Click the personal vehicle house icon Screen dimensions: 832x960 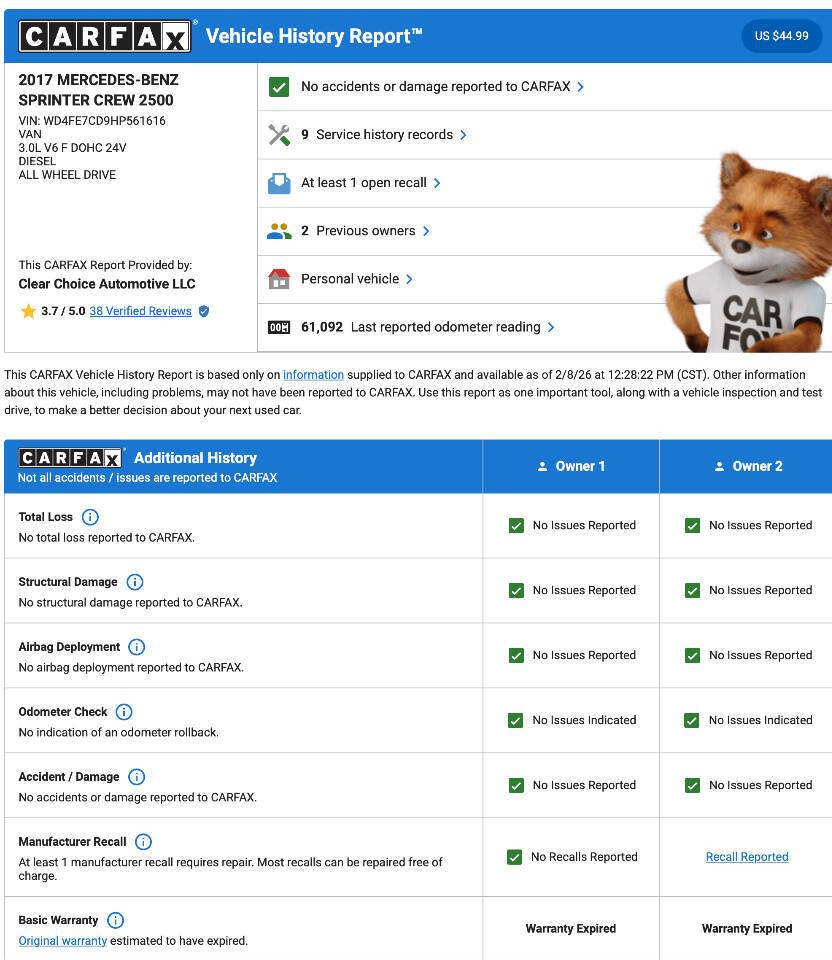279,279
